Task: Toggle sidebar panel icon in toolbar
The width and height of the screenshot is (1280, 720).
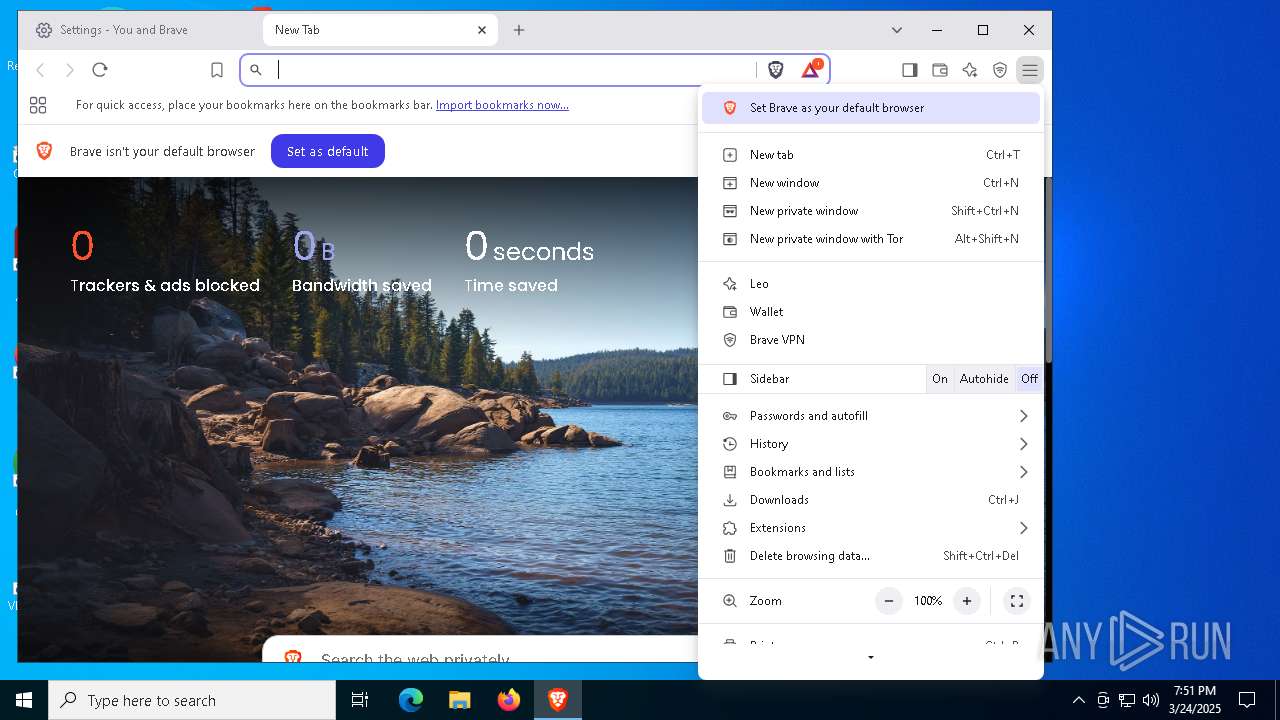Action: [x=909, y=70]
